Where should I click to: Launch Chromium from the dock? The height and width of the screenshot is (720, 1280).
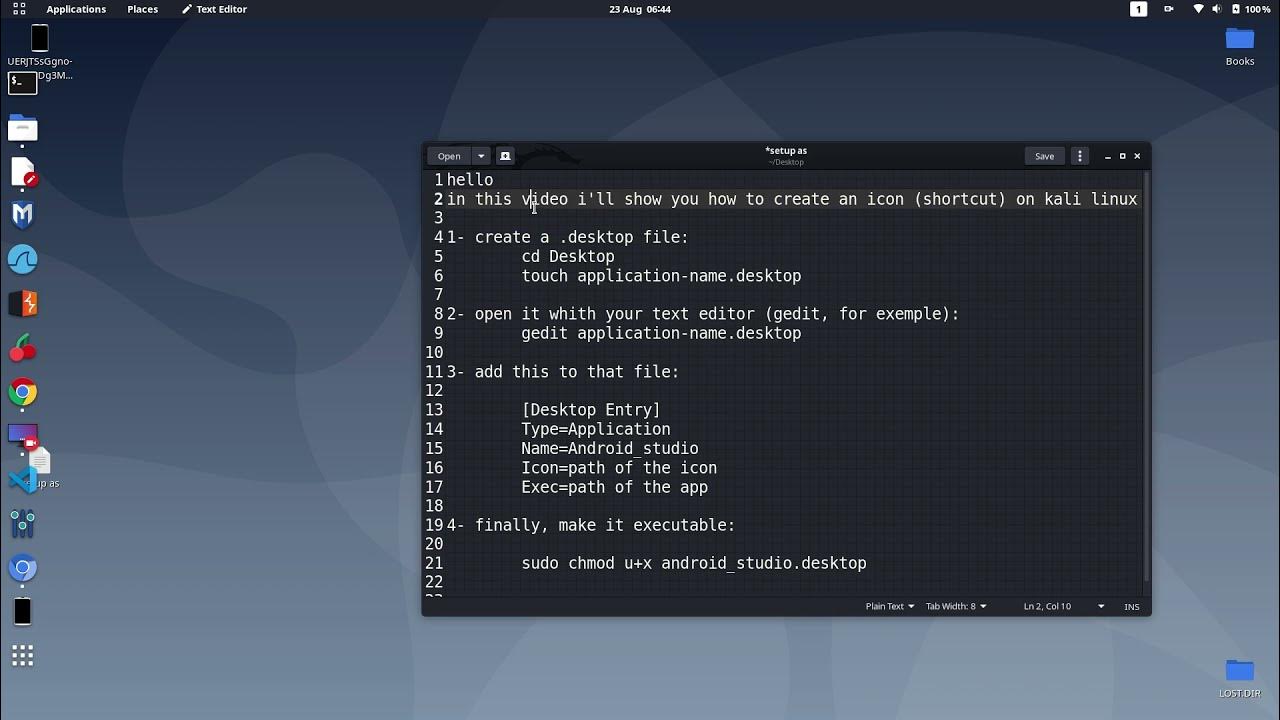[x=22, y=568]
